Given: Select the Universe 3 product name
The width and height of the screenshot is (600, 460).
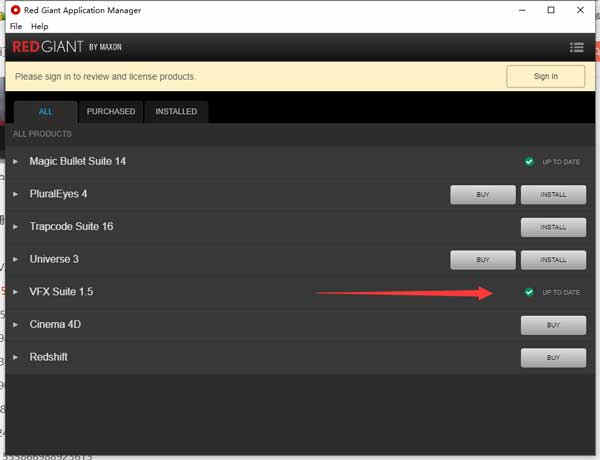Looking at the screenshot, I should click(x=54, y=259).
